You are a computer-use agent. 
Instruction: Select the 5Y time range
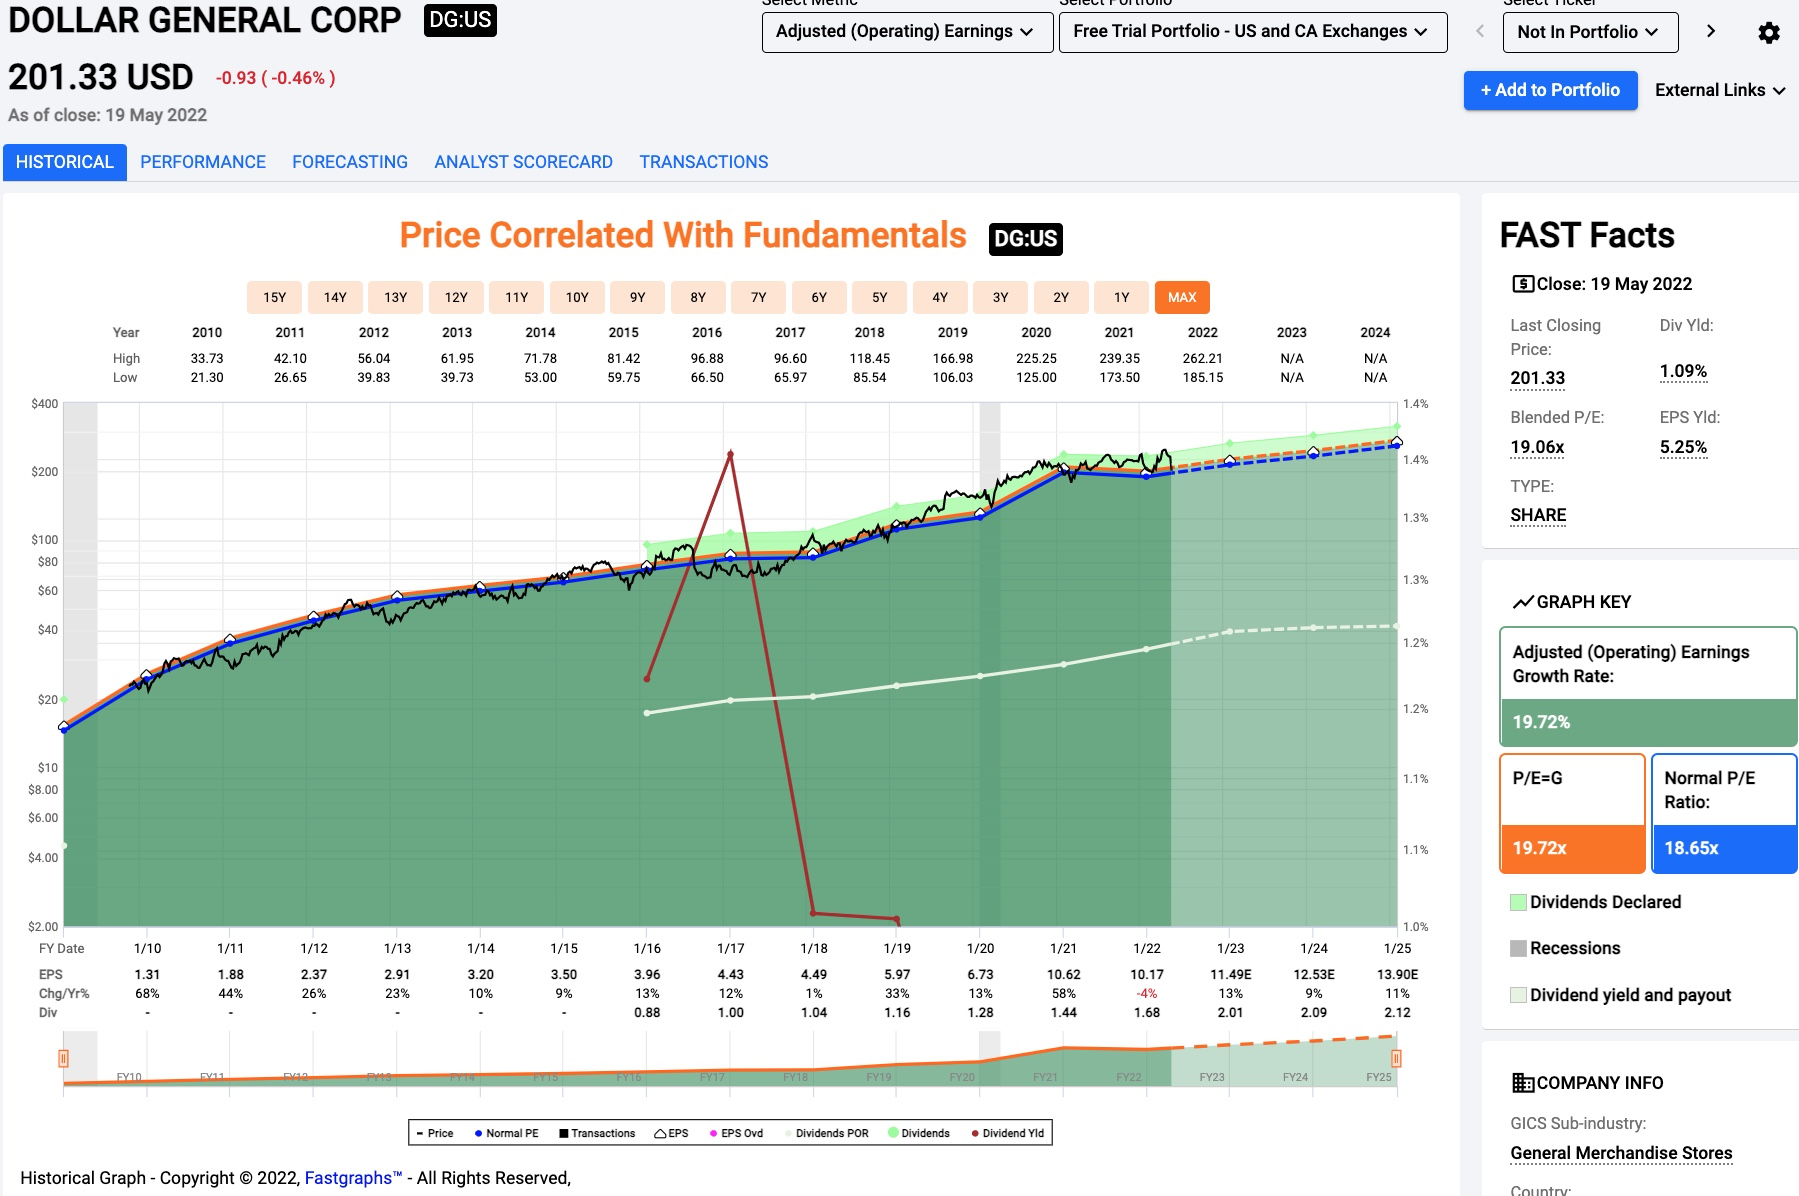point(880,297)
